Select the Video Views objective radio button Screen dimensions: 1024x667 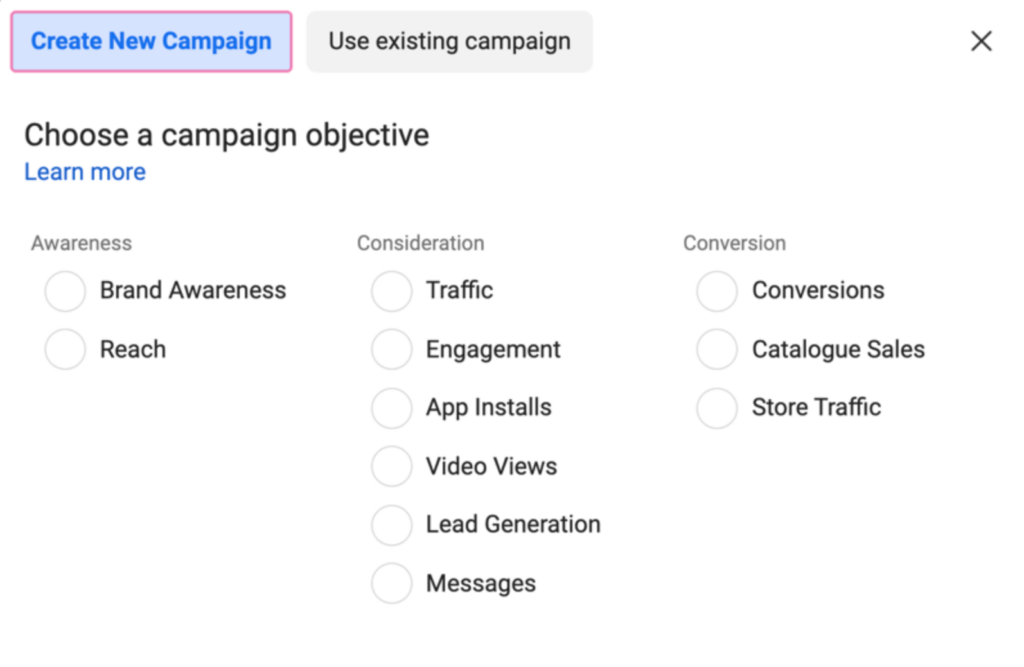coord(391,466)
